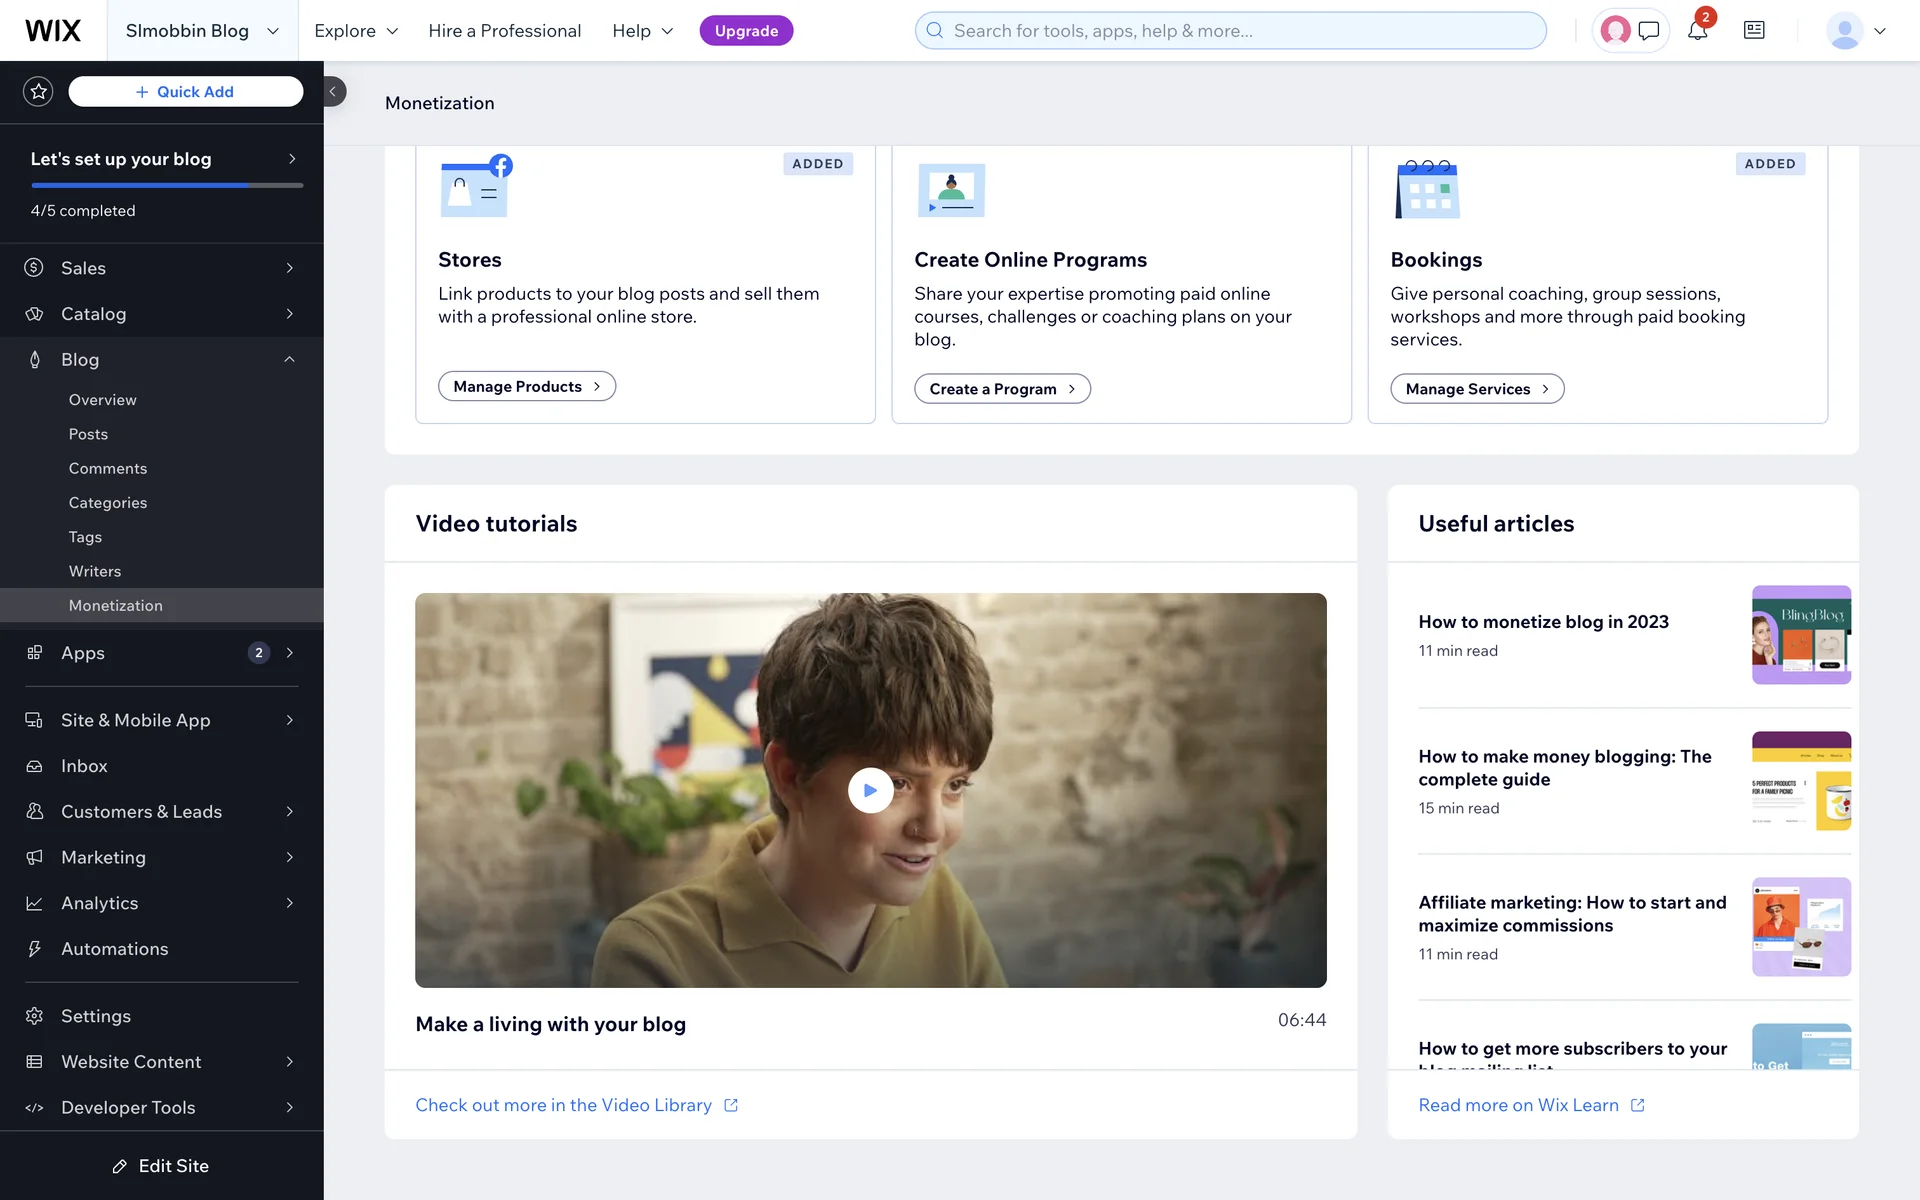This screenshot has height=1200, width=1920.
Task: Select Categories under Blog
Action: tap(108, 503)
